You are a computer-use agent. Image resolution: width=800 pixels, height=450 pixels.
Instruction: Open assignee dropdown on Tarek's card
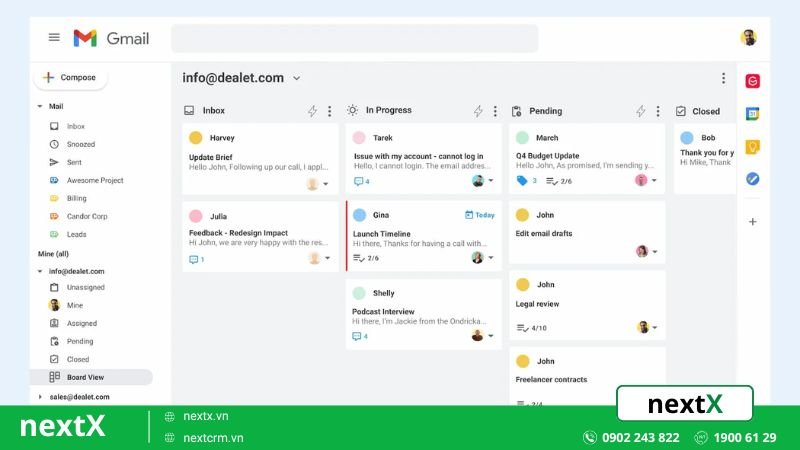[491, 180]
